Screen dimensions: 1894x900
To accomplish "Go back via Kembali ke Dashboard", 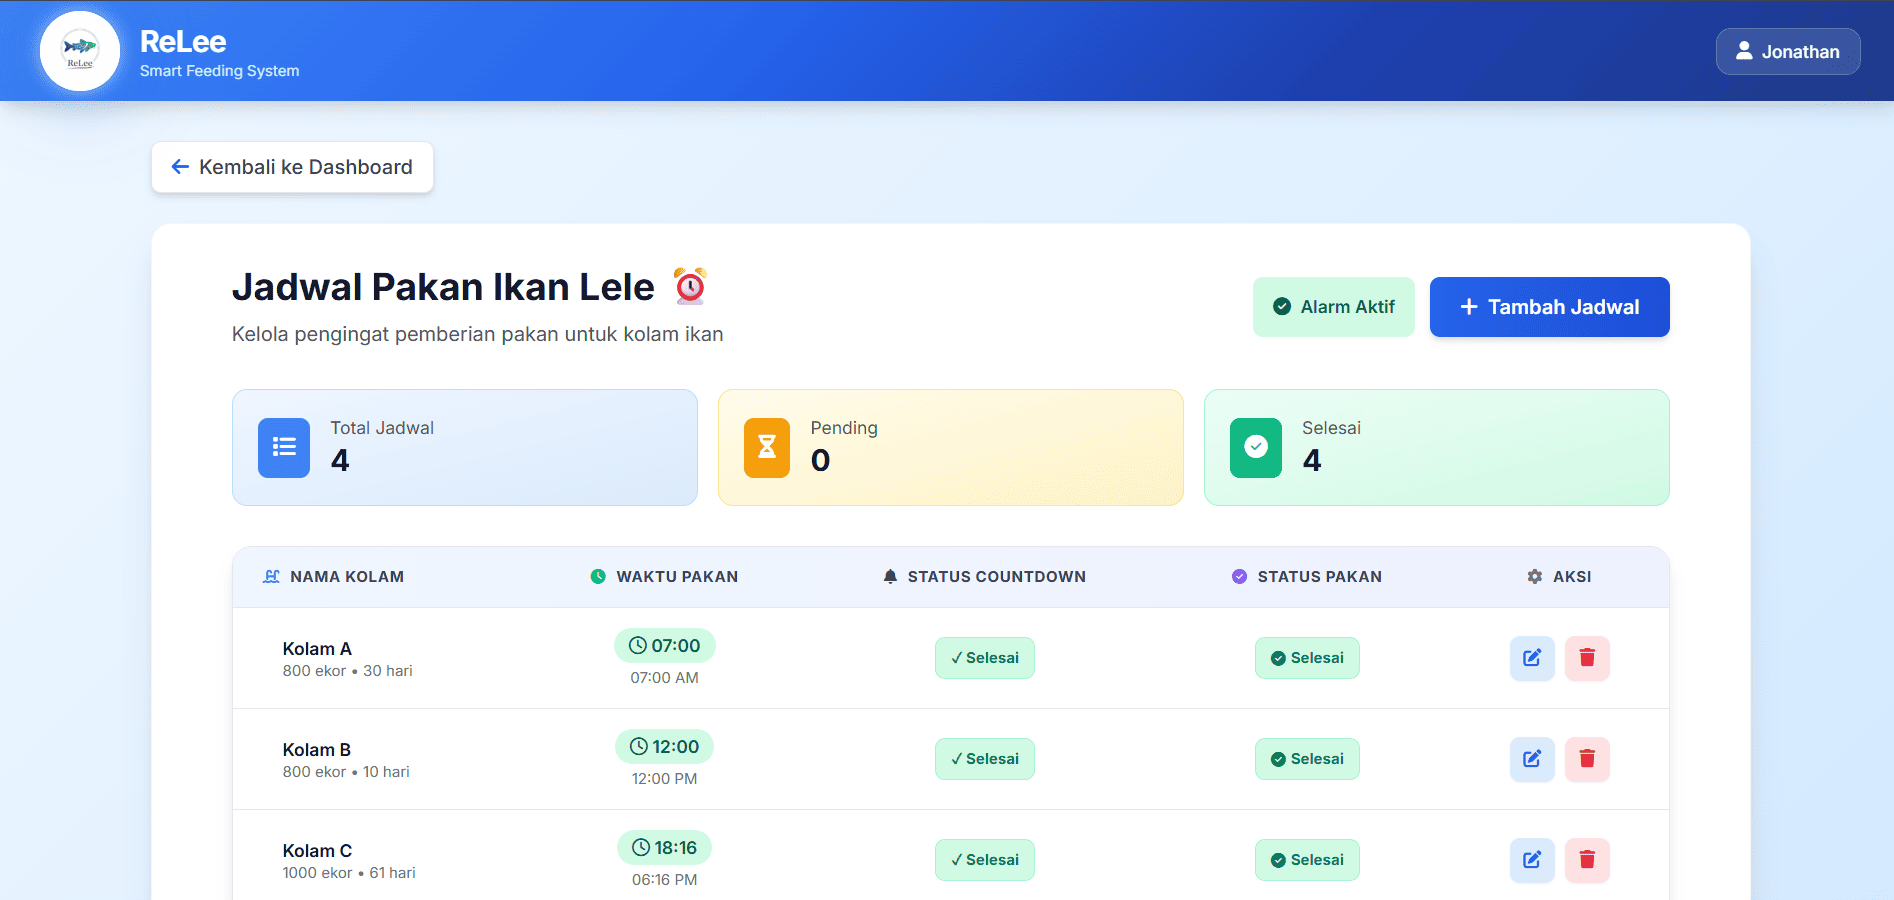I will pos(292,167).
